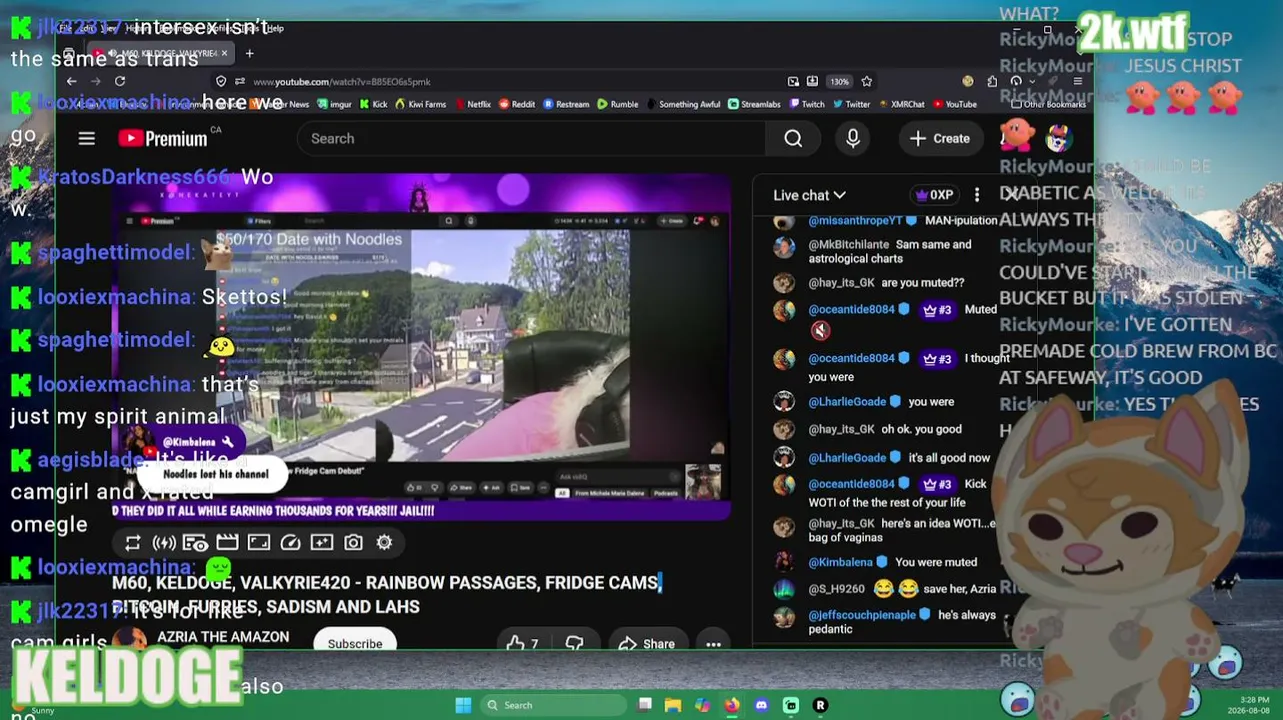
Task: Open the YouTube bookmark in the bookmarks bar
Action: pos(955,104)
